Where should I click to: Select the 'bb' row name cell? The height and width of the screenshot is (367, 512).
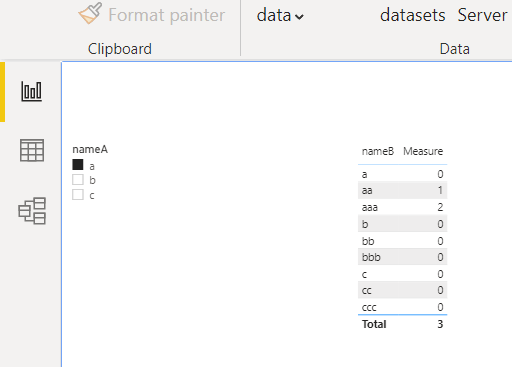coord(368,241)
